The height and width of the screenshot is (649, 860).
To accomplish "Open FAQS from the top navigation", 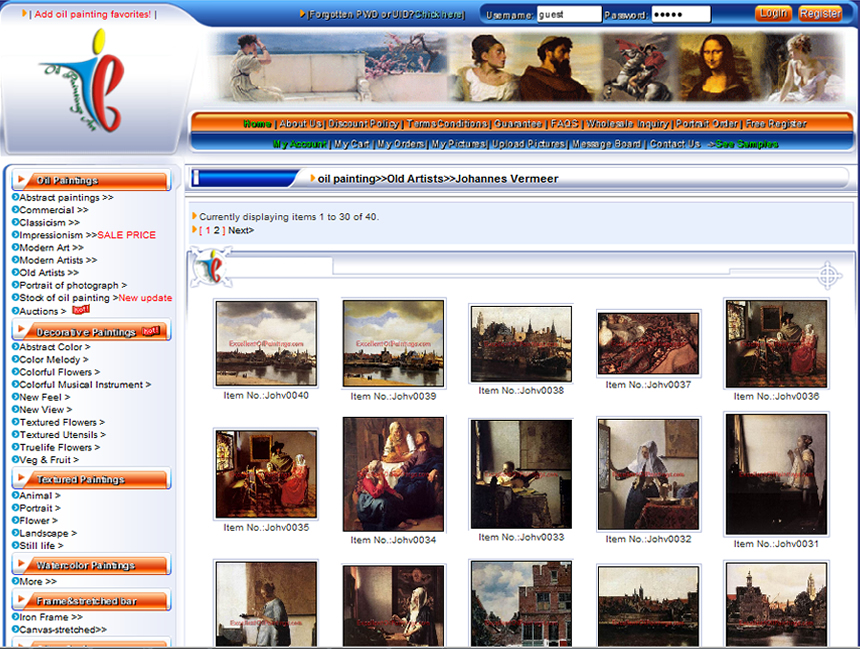I will [x=564, y=124].
